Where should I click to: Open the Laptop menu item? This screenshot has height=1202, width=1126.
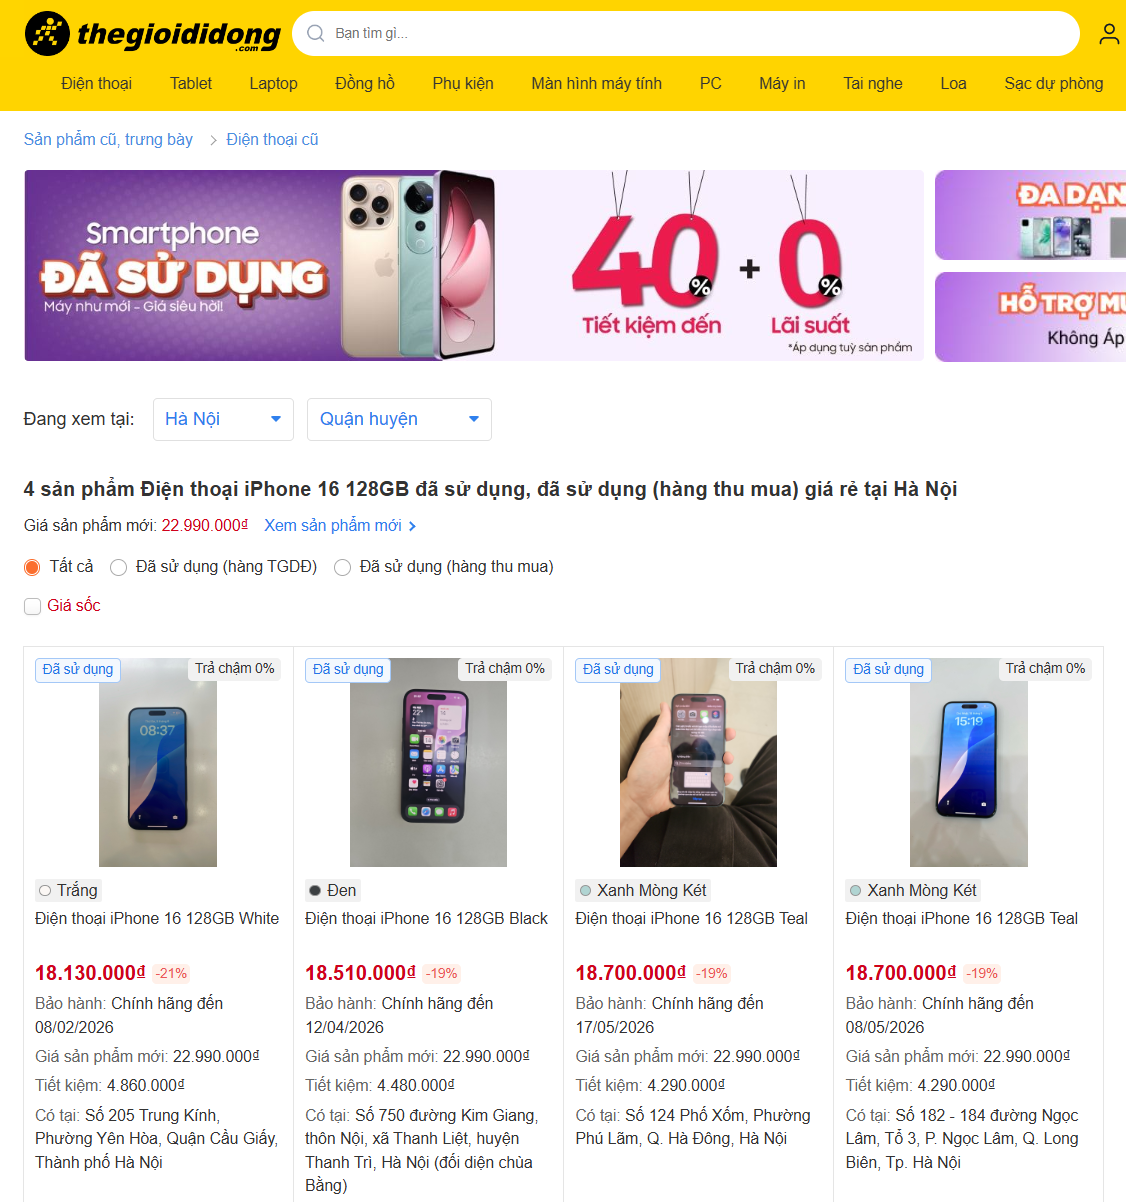[x=274, y=84]
